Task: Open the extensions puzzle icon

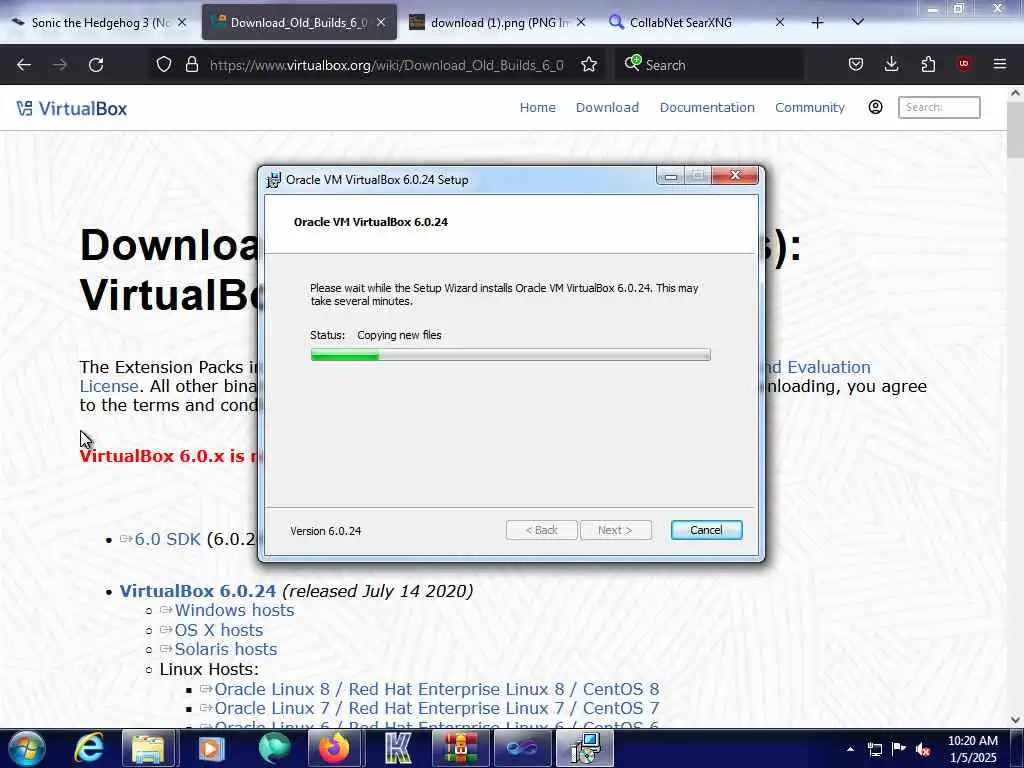Action: pyautogui.click(x=928, y=65)
